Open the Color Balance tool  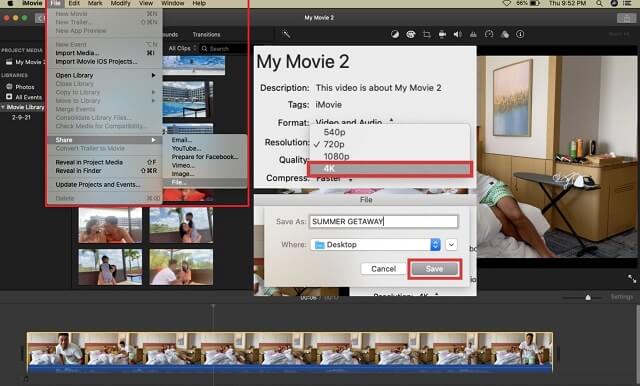point(395,35)
